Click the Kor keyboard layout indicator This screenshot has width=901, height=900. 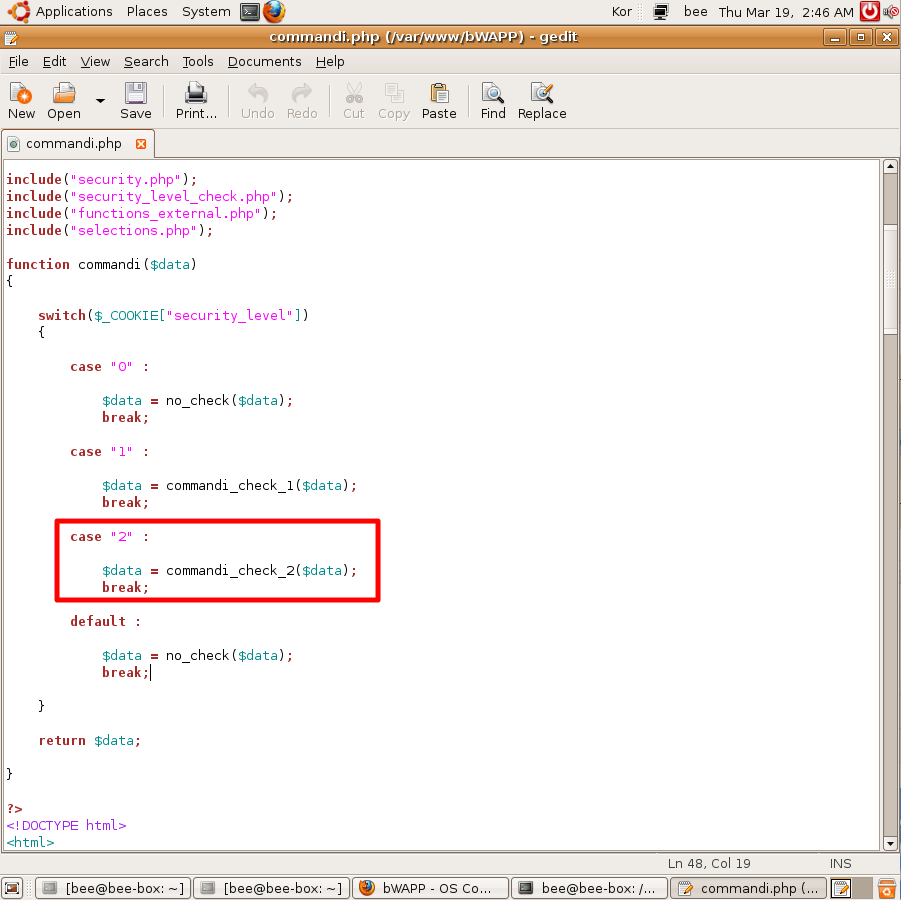[622, 11]
